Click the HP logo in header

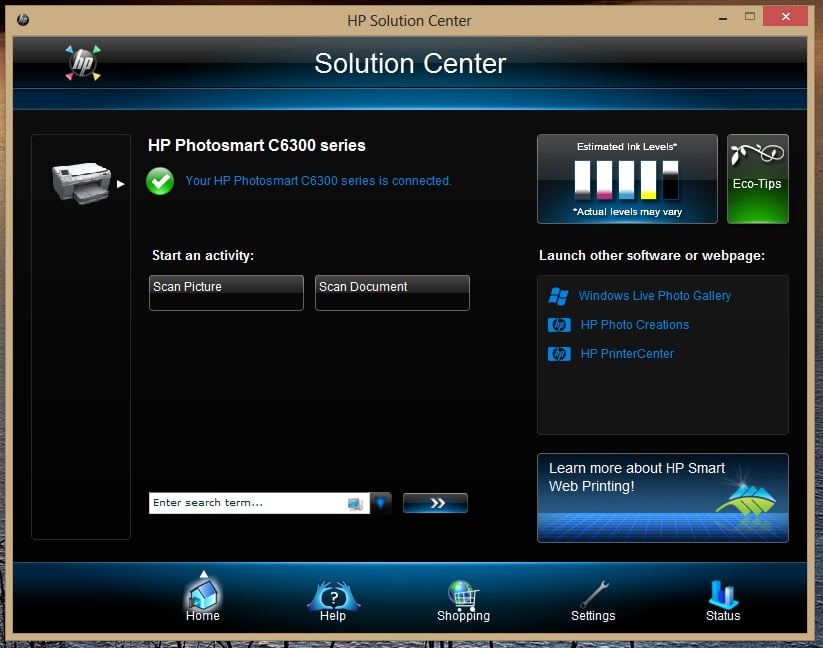81,64
